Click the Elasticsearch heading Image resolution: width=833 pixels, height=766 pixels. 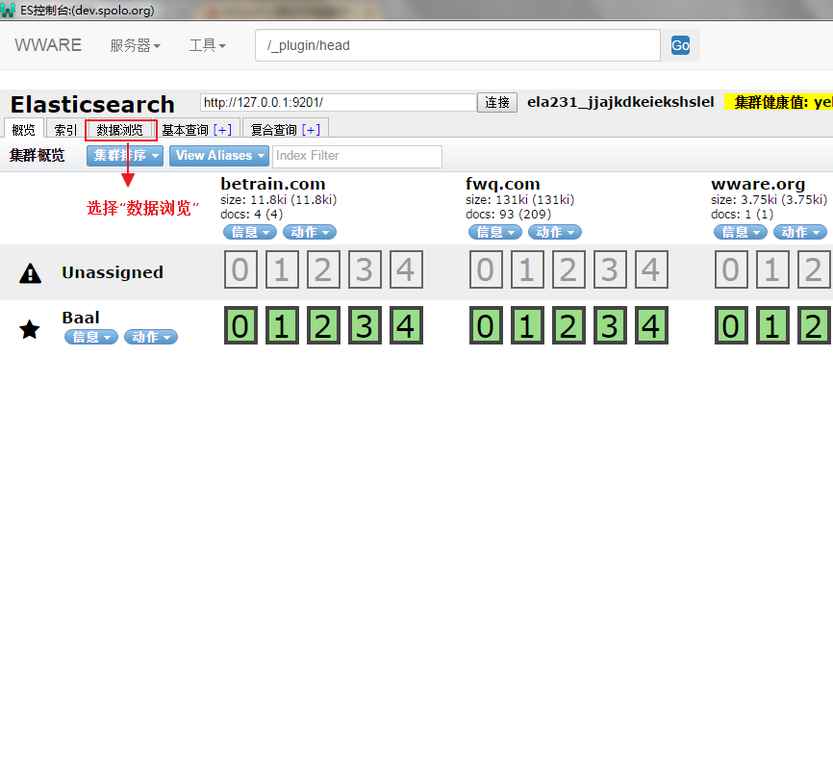(x=92, y=104)
